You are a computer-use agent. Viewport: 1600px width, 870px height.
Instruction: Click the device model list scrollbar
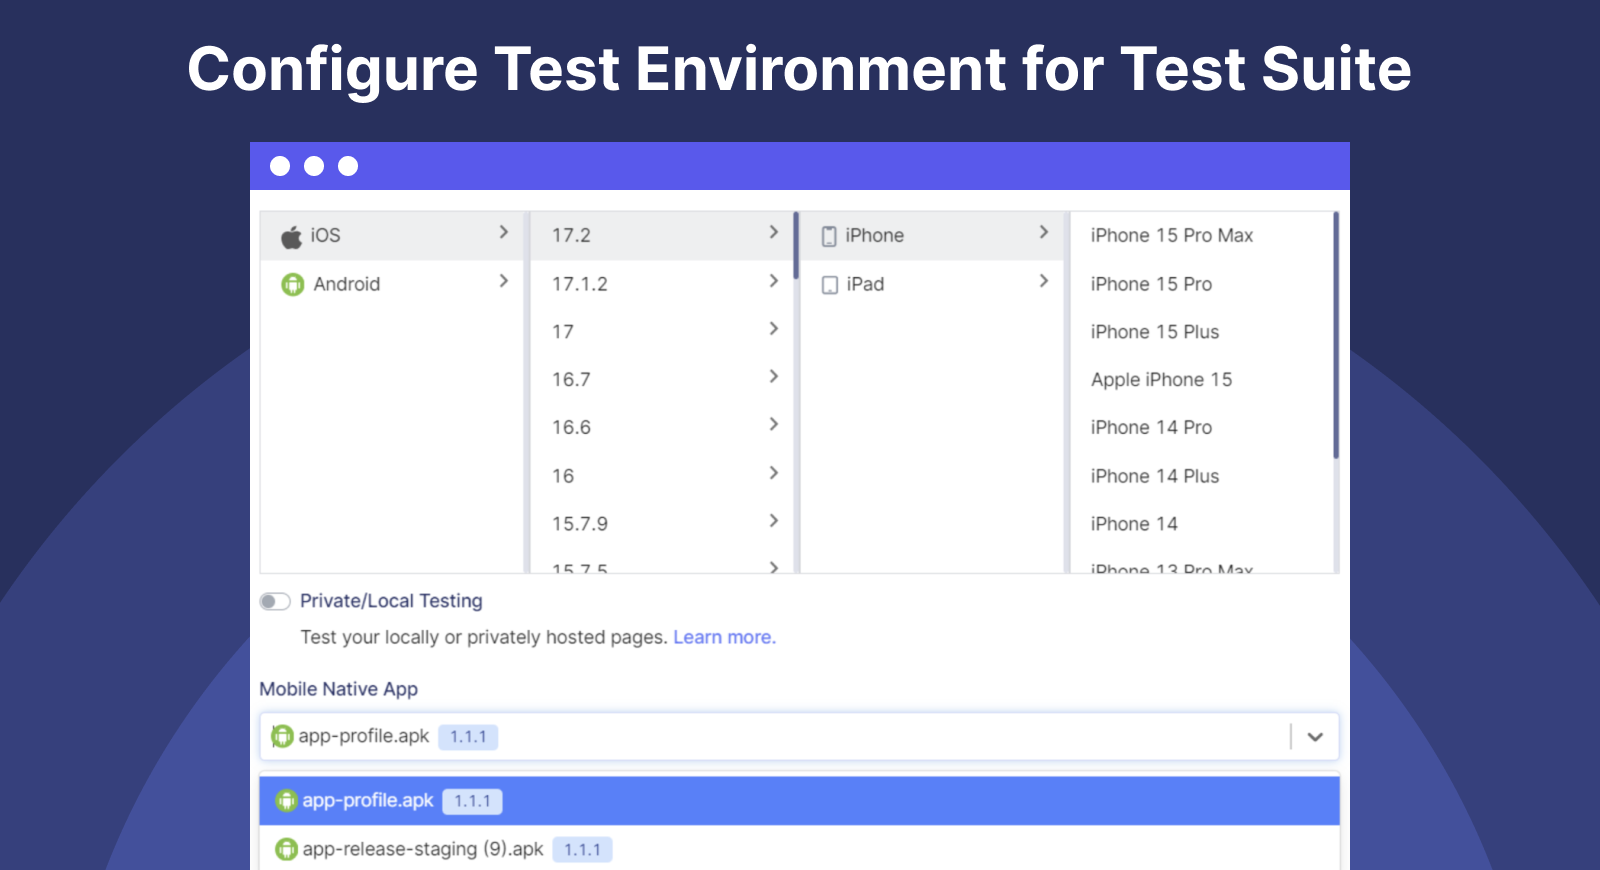click(1336, 335)
